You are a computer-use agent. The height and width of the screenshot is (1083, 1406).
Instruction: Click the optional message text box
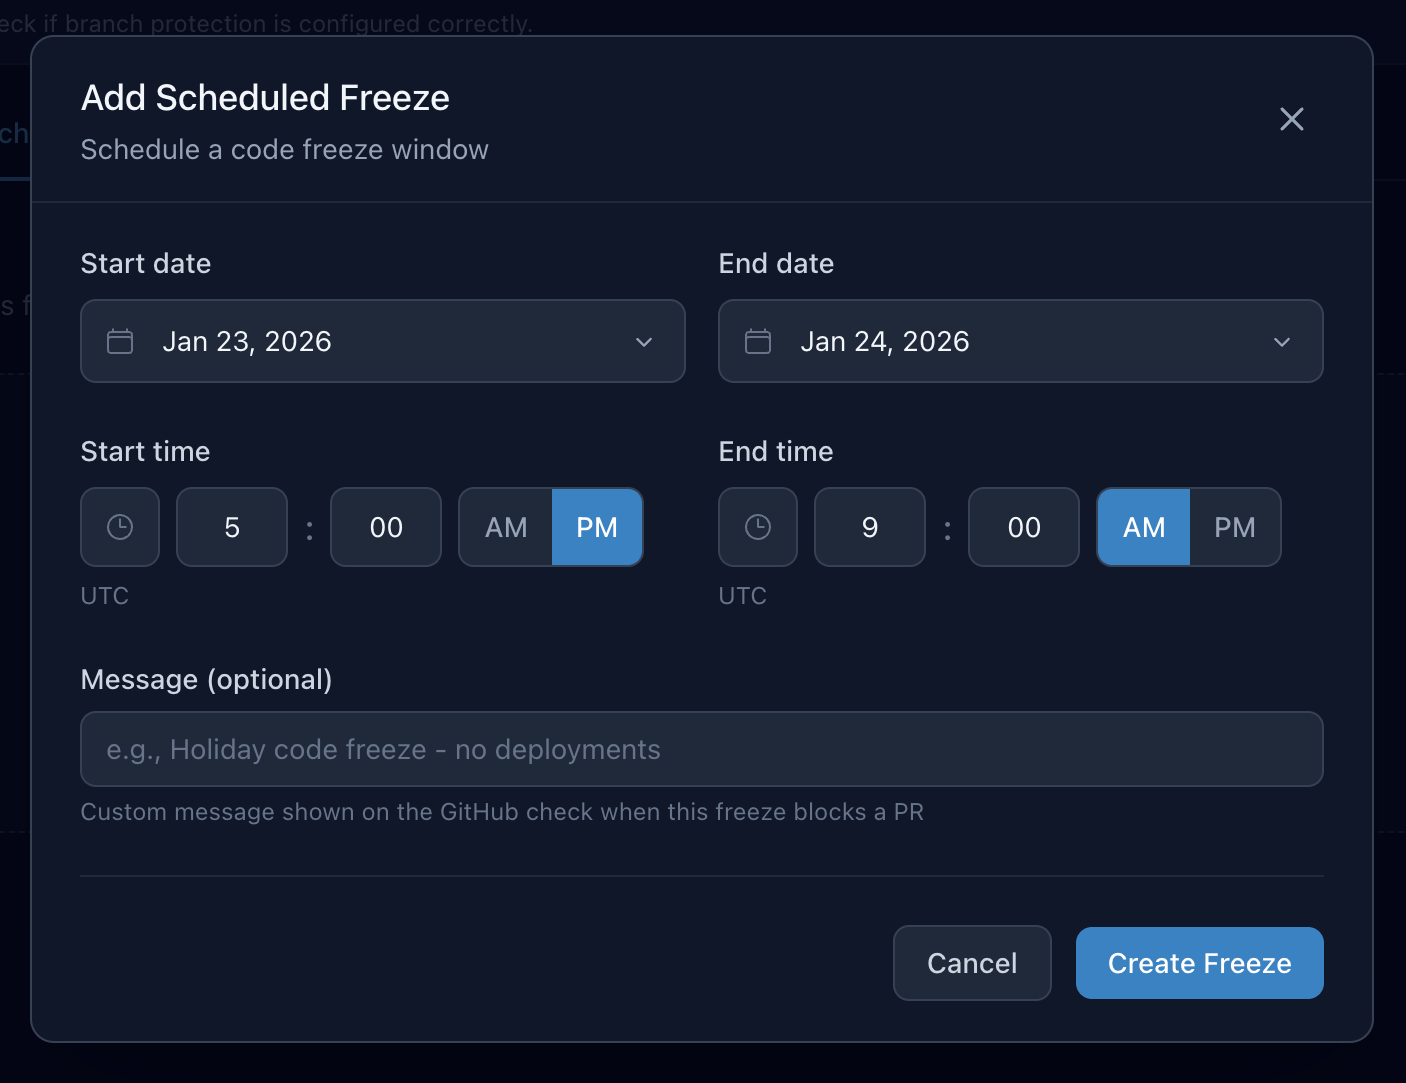(701, 749)
